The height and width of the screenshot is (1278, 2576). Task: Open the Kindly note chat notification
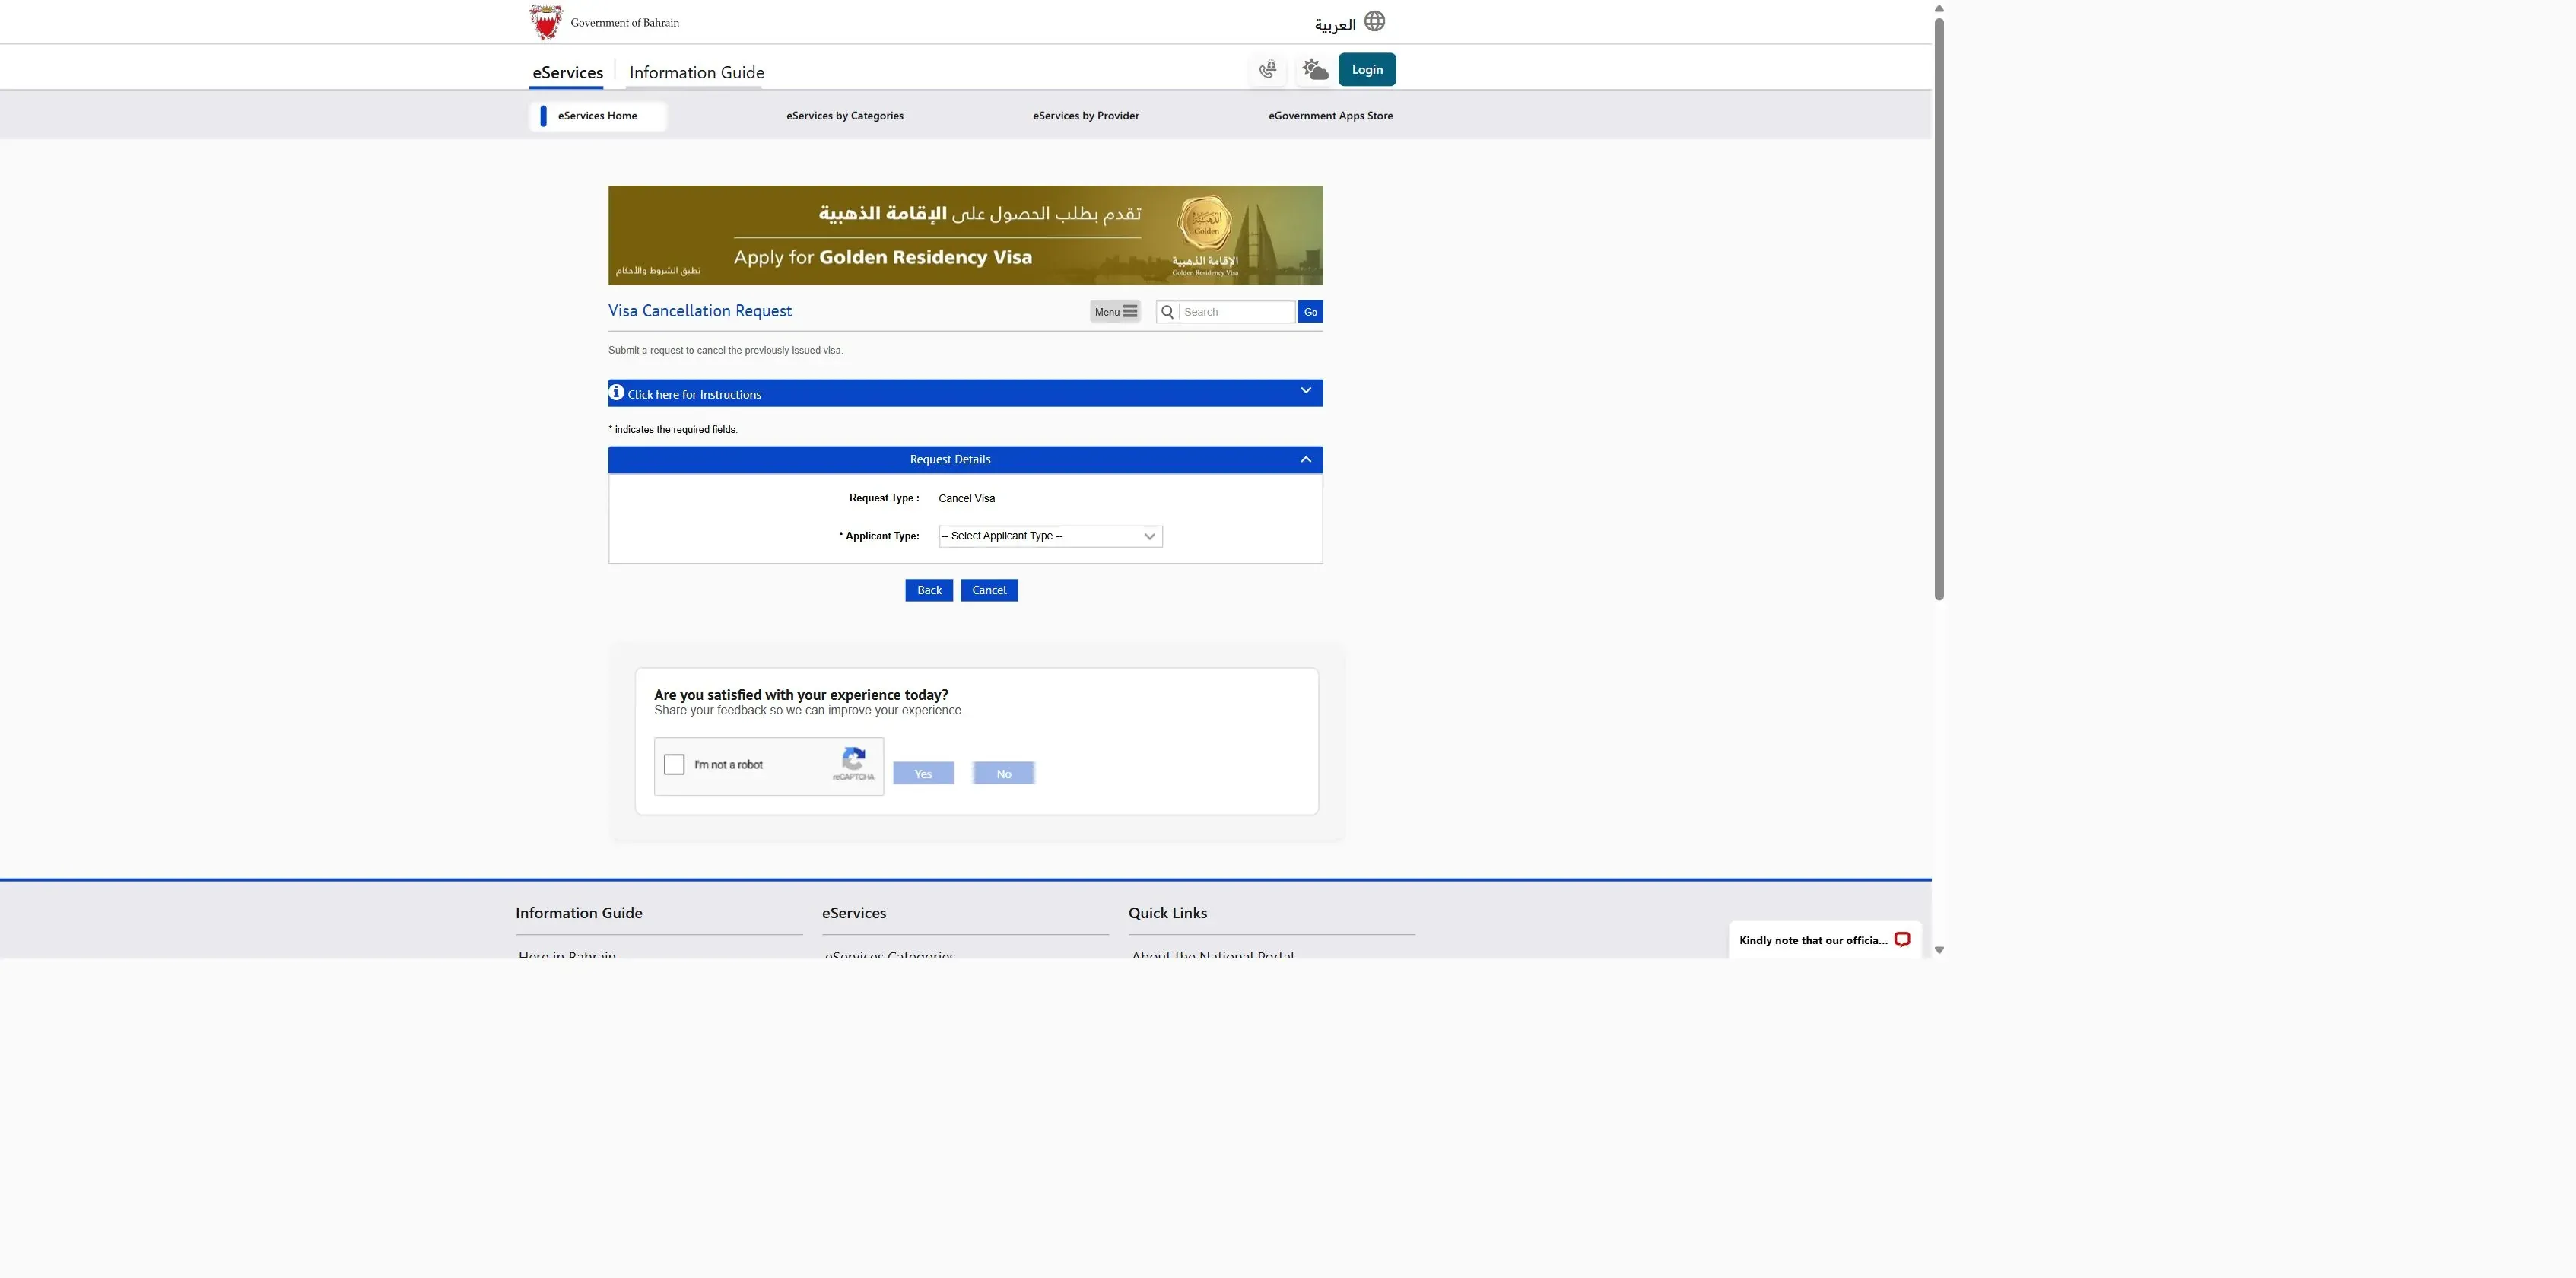pyautogui.click(x=1824, y=940)
